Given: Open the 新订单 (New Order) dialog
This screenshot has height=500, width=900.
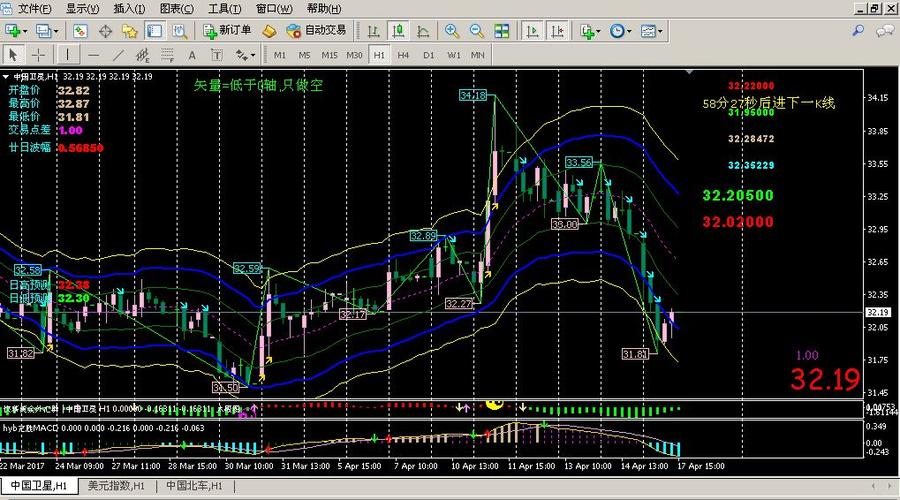Looking at the screenshot, I should [x=230, y=31].
